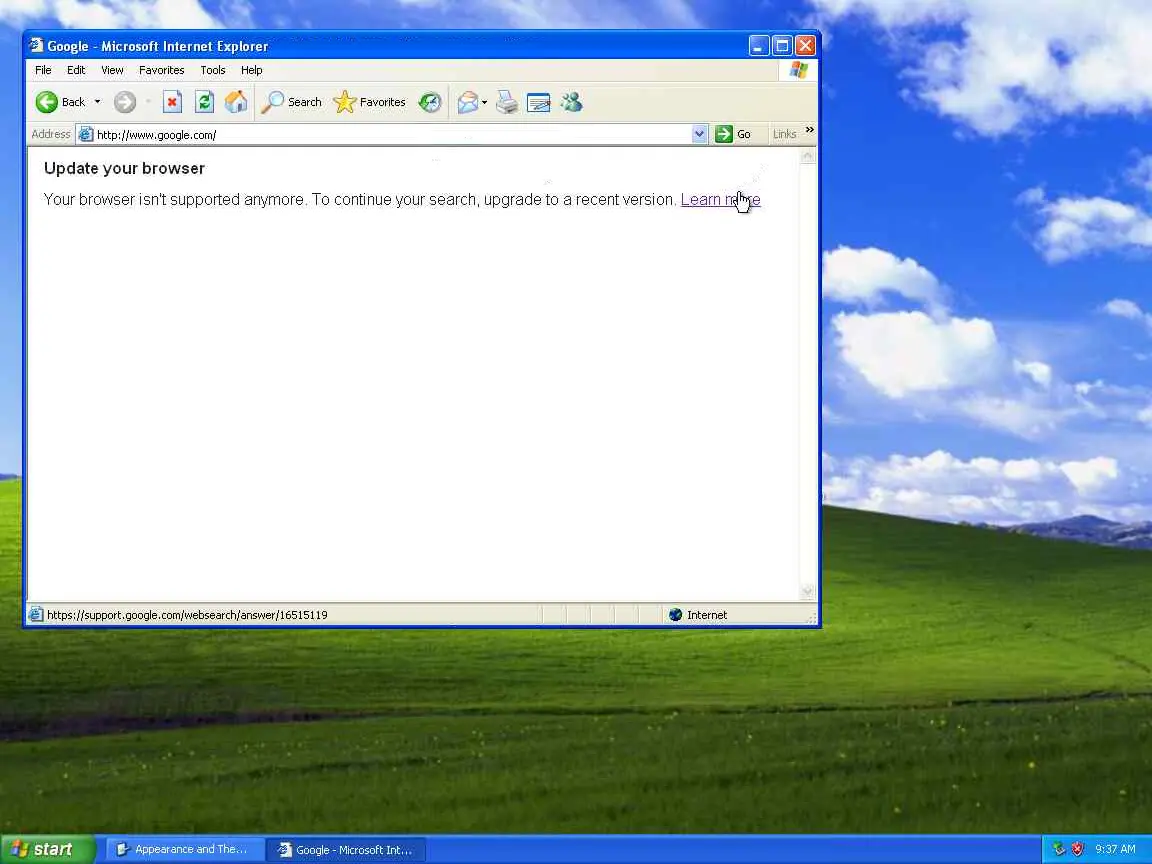Click the scrollbar up arrow
This screenshot has width=1152, height=864.
coord(807,156)
